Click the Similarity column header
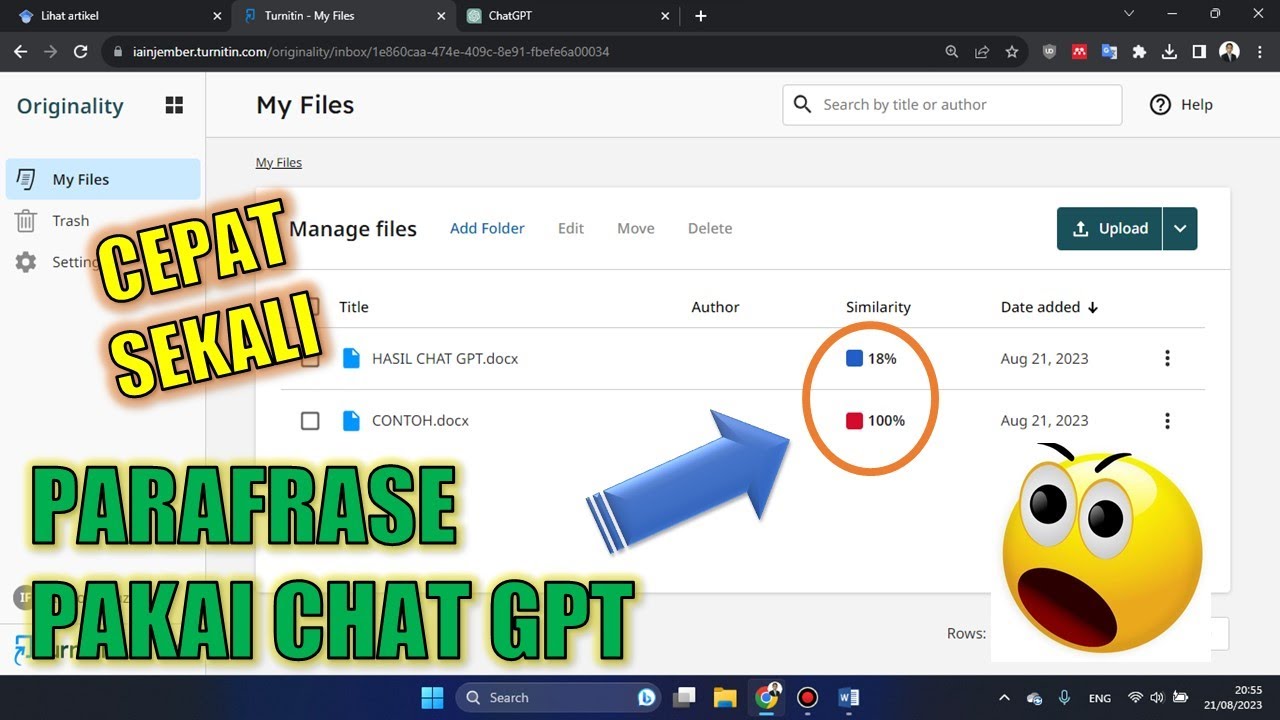The image size is (1280, 720). coord(878,307)
